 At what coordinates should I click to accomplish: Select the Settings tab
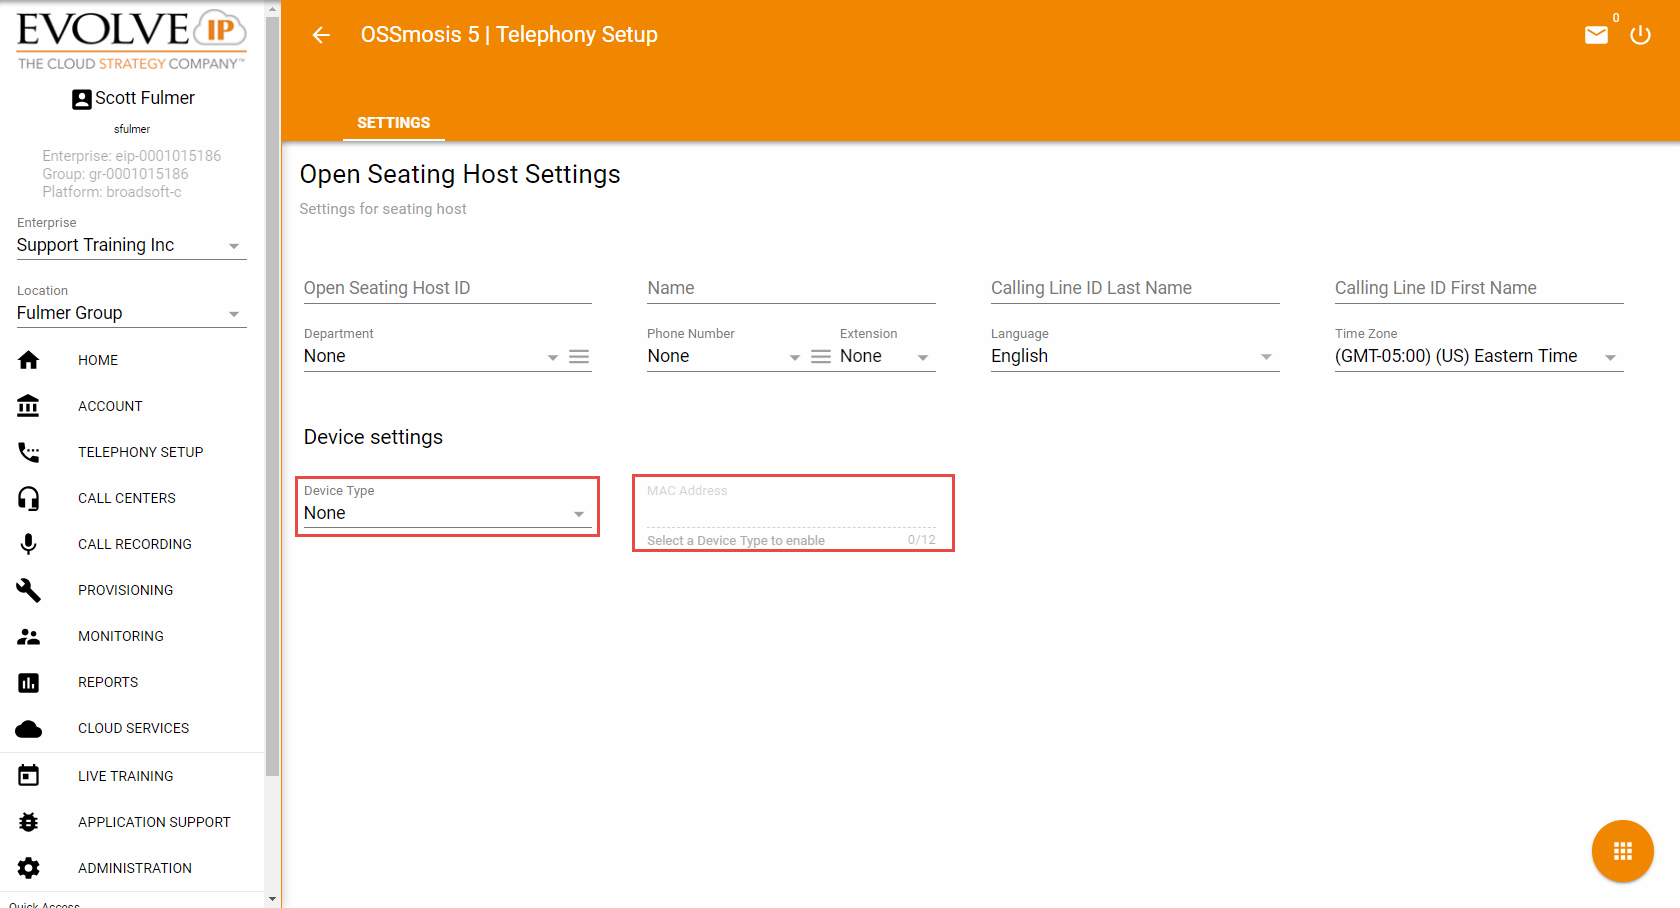[393, 123]
